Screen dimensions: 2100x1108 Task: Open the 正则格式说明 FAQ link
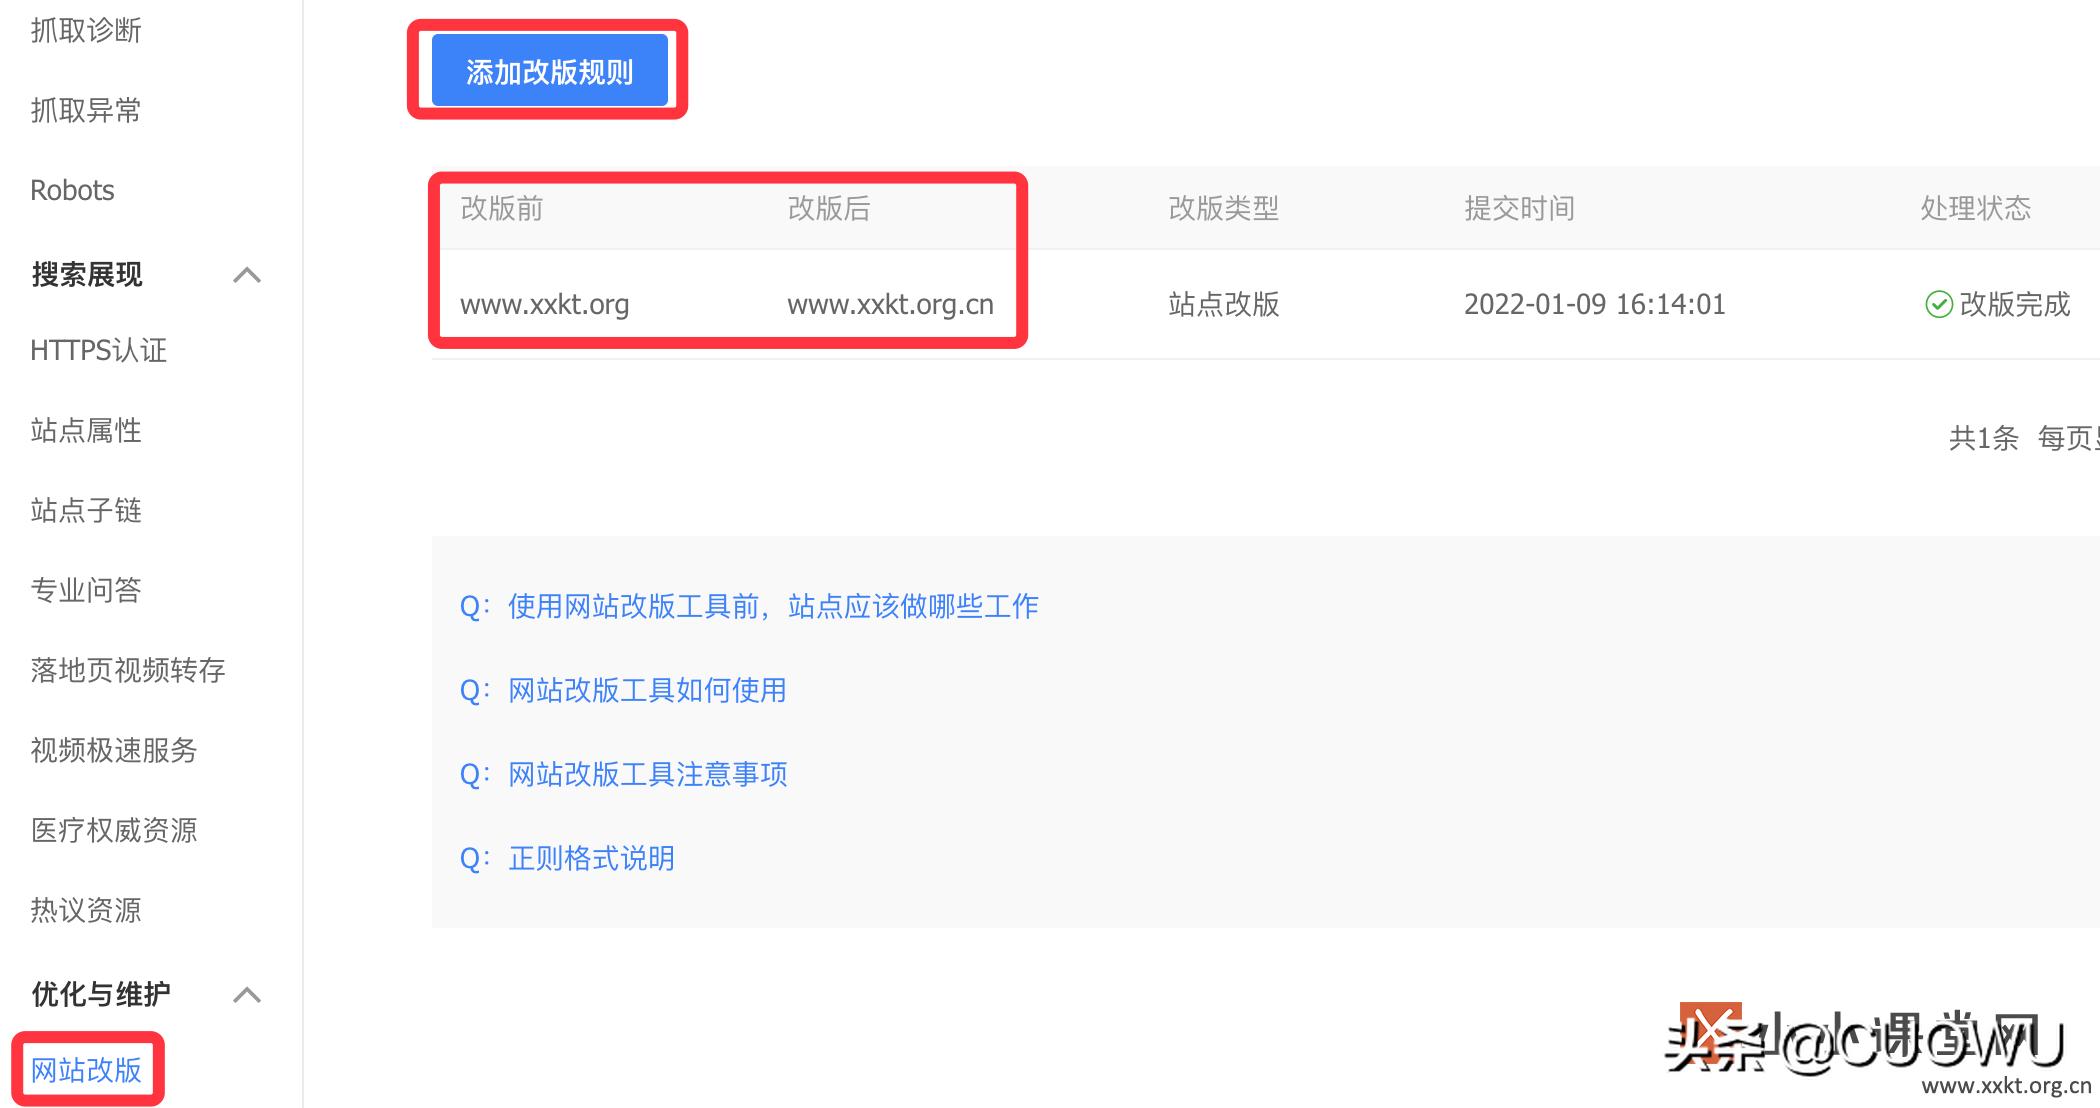590,858
